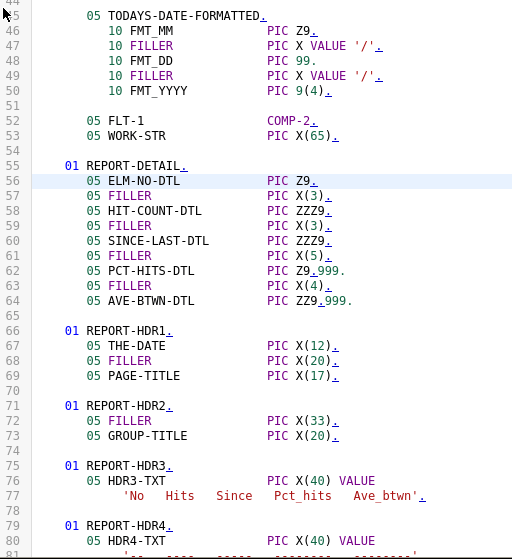The height and width of the screenshot is (559, 512).
Task: Click level number 10 on line 46
Action: click(x=115, y=31)
